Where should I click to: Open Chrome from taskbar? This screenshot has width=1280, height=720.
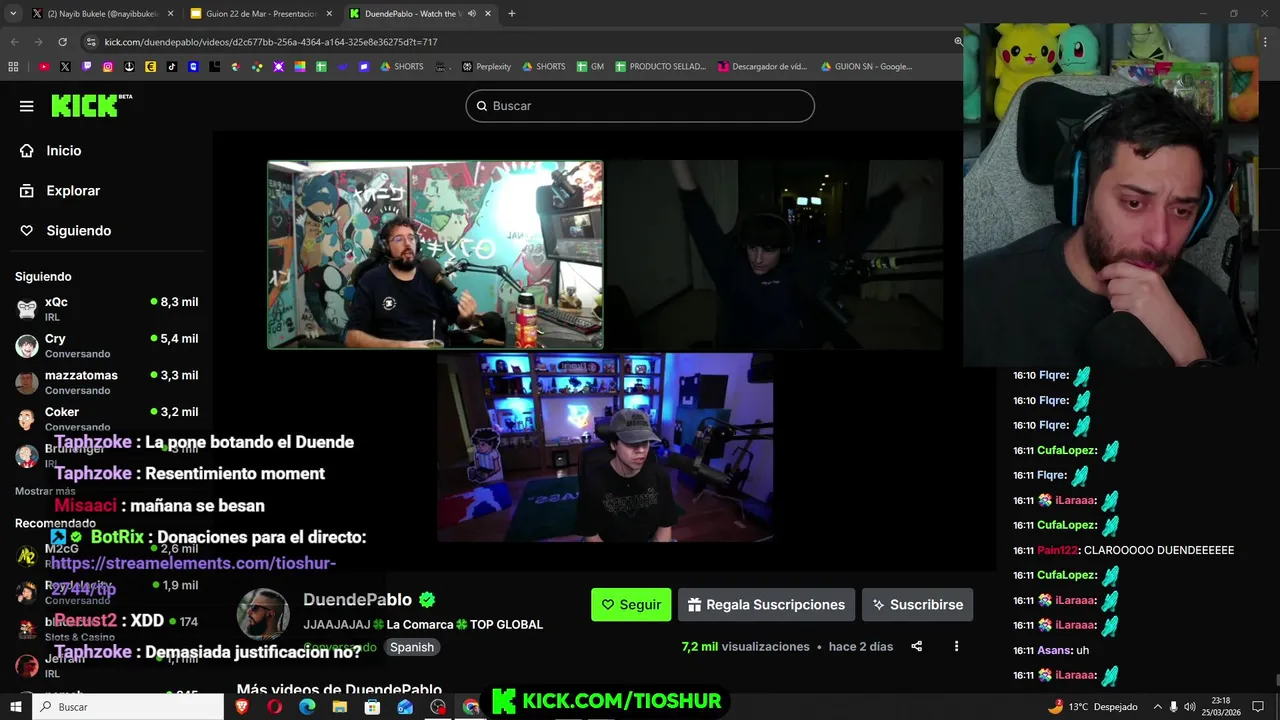pyautogui.click(x=471, y=707)
